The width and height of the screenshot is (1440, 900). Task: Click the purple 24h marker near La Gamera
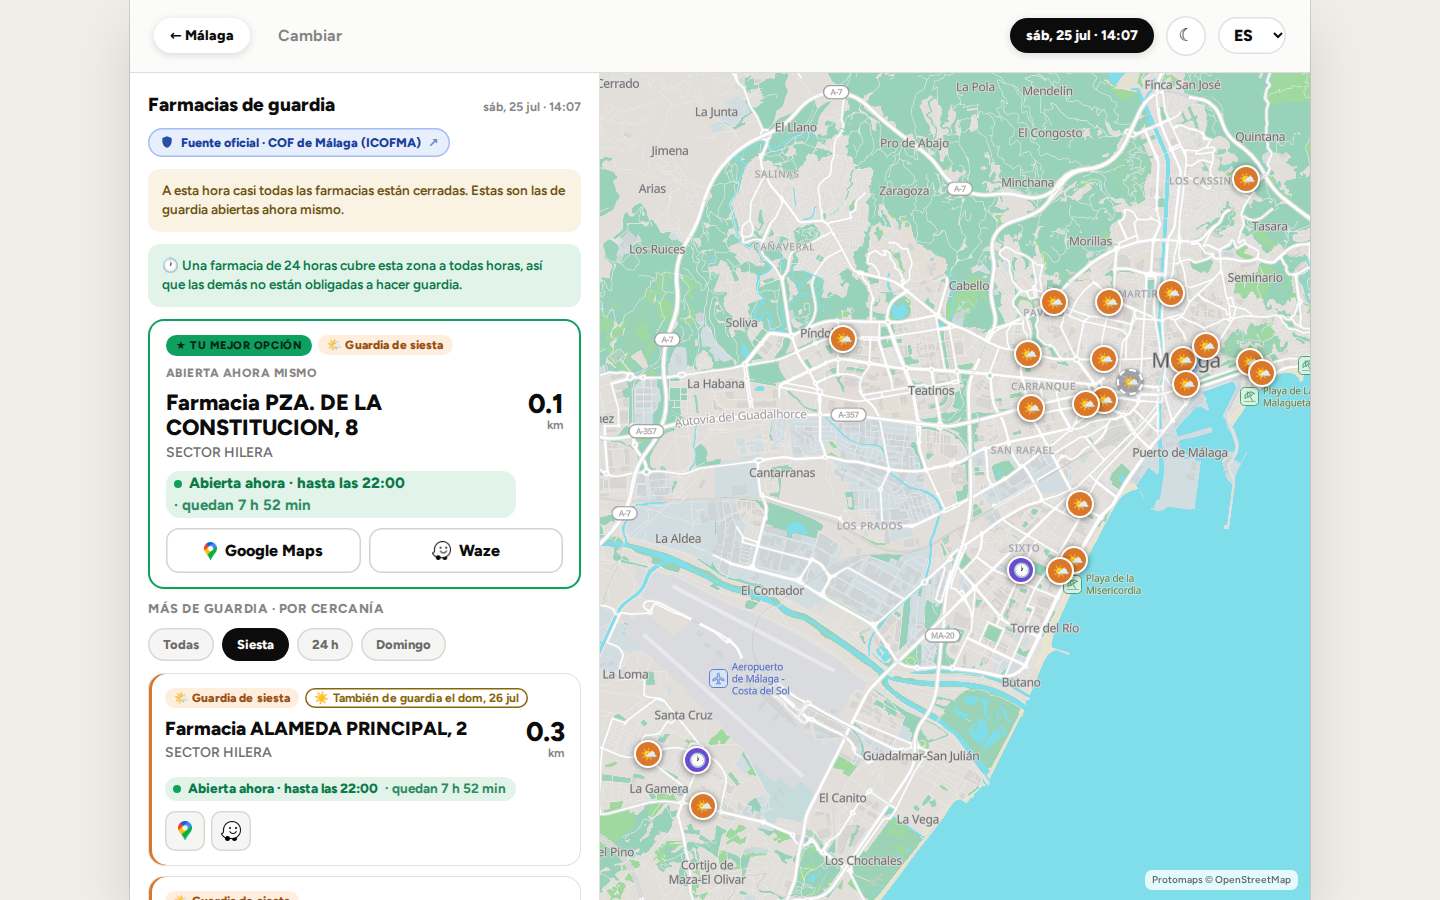click(x=697, y=761)
